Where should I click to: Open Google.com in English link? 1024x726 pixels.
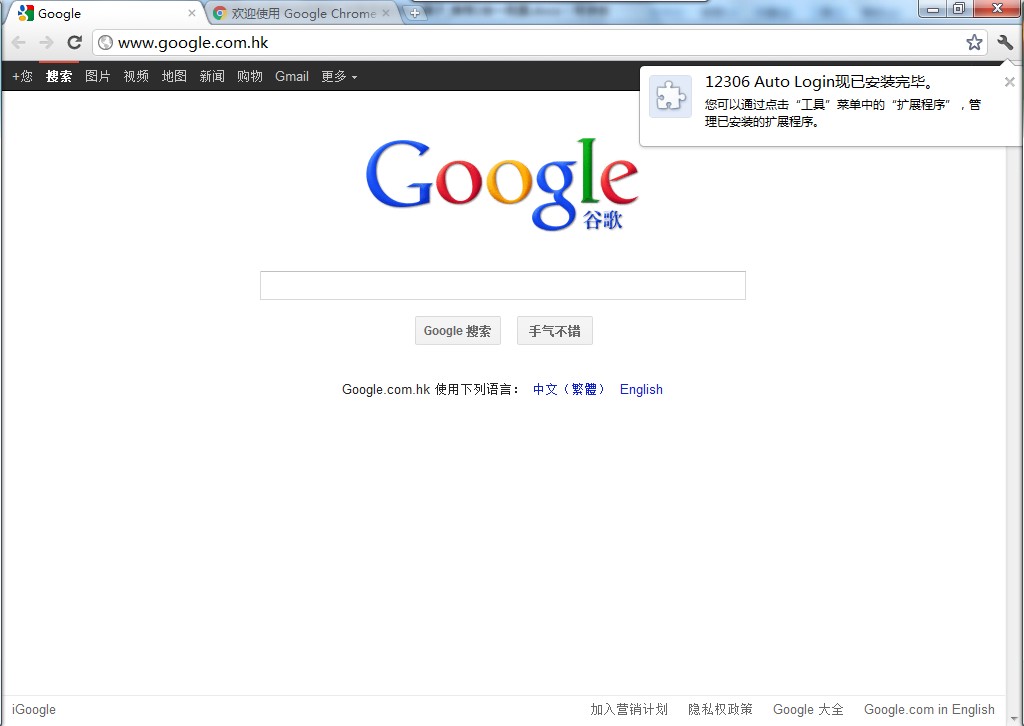pyautogui.click(x=929, y=710)
